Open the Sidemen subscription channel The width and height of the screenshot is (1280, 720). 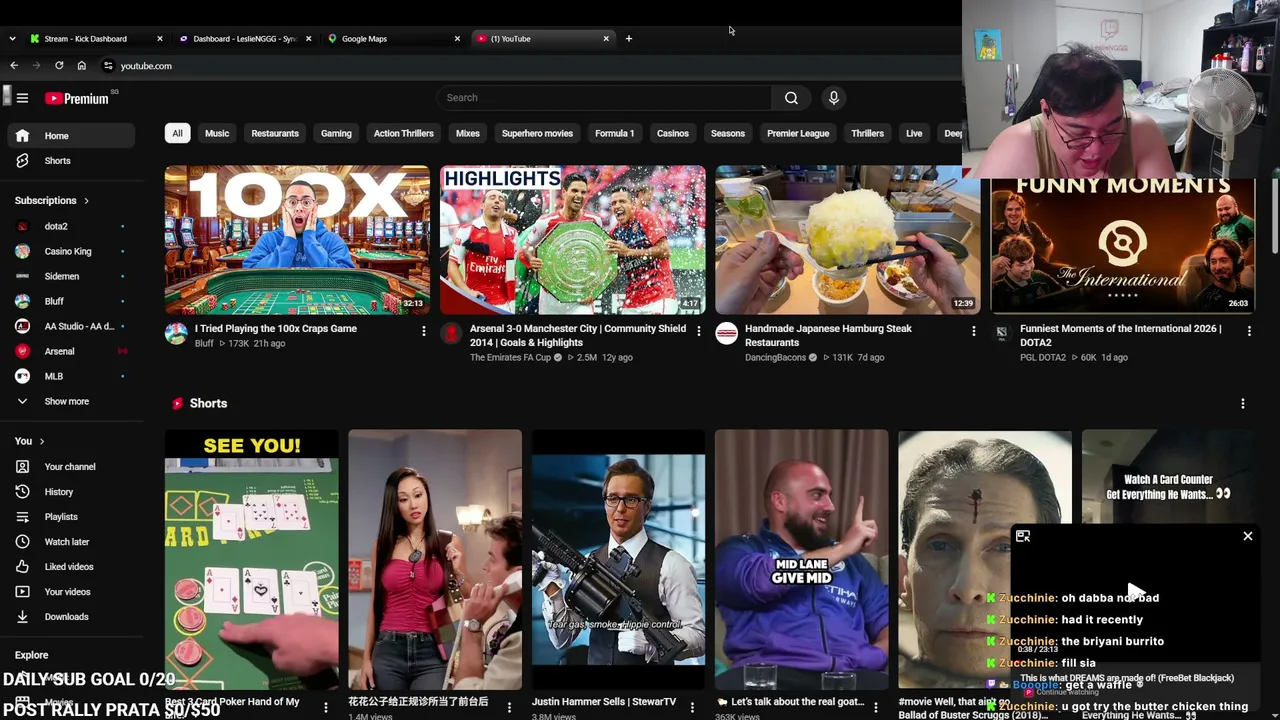[70, 277]
